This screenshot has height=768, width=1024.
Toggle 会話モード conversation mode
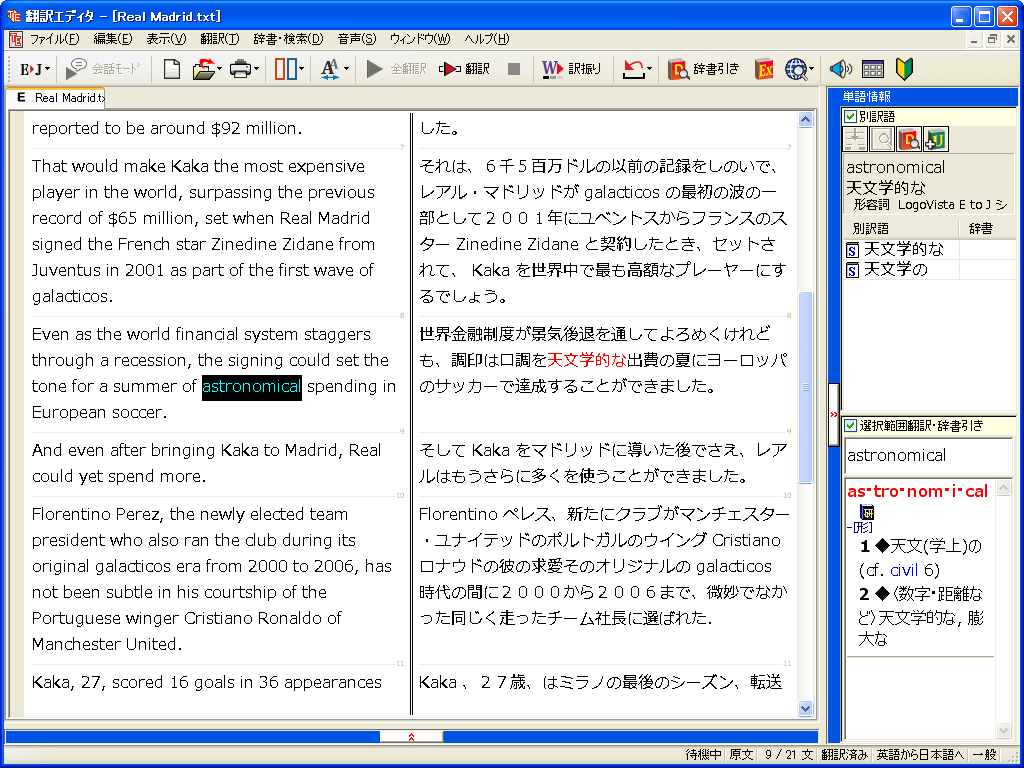(103, 69)
